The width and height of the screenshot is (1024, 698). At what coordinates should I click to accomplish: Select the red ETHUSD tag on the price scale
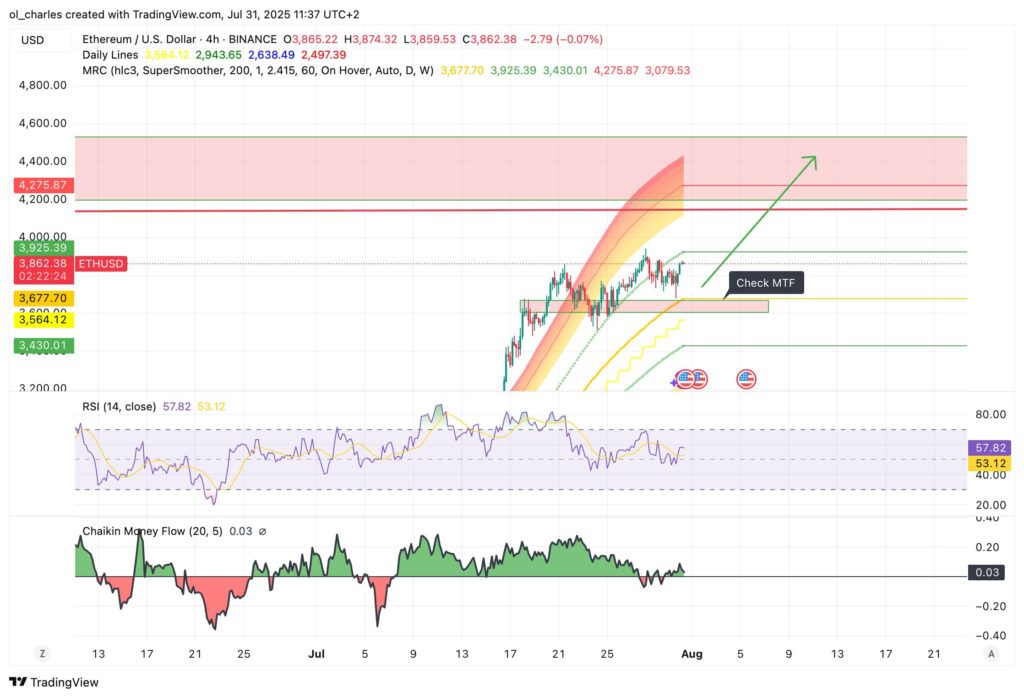pos(99,264)
